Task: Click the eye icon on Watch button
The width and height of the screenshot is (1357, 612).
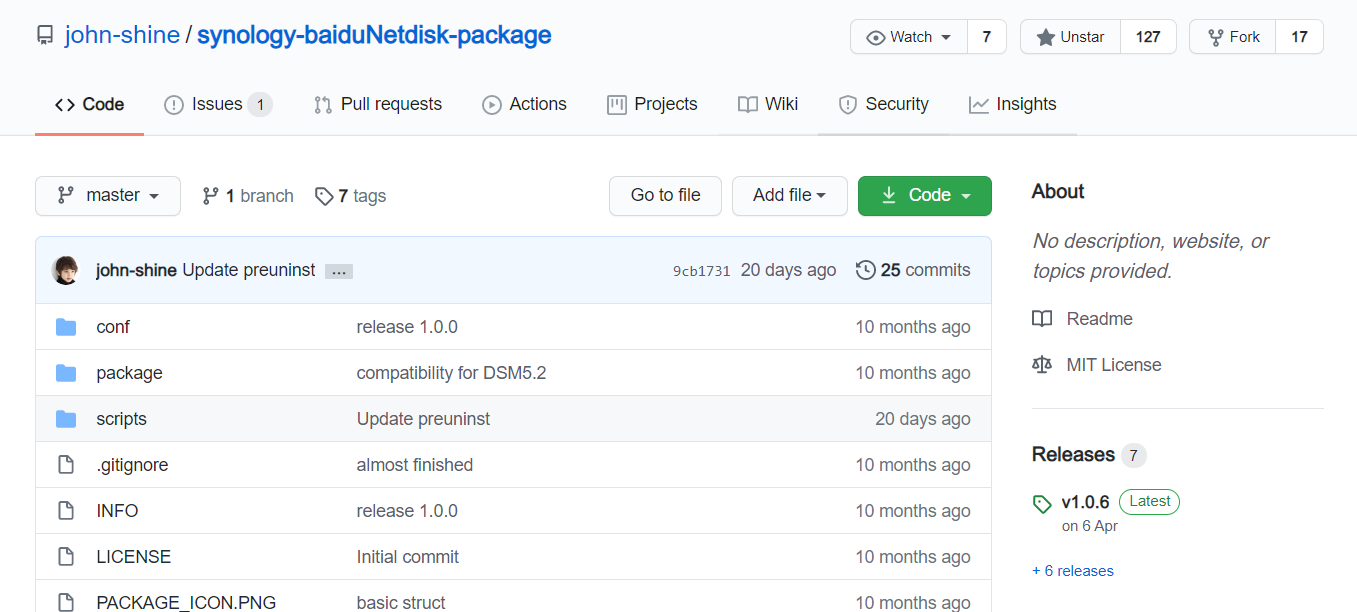Action: pos(876,37)
